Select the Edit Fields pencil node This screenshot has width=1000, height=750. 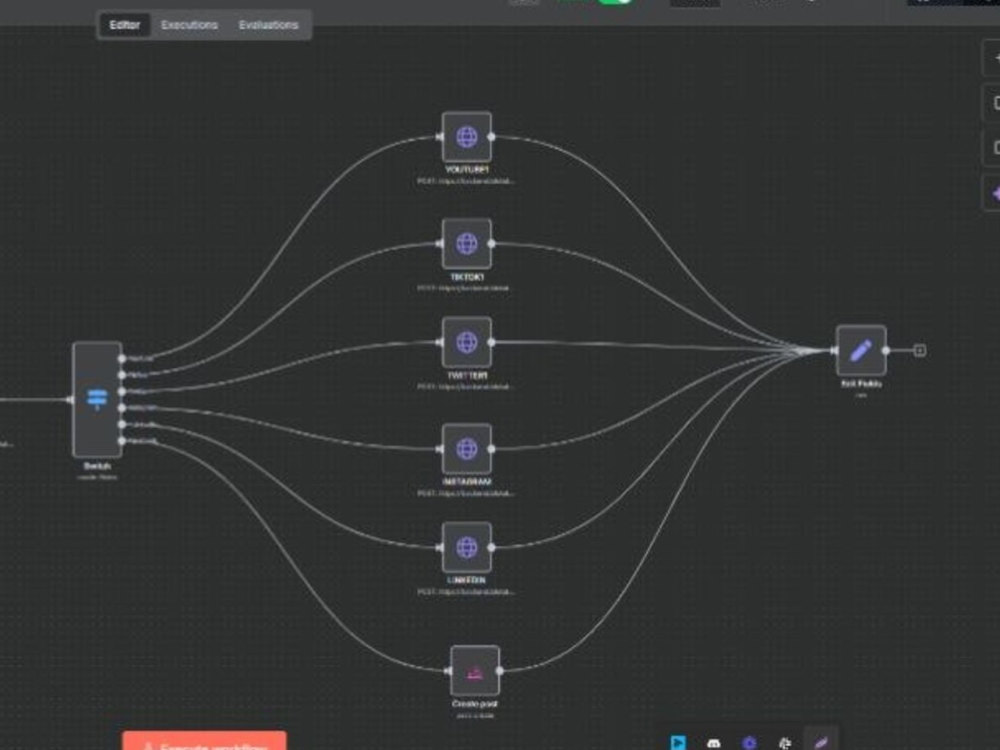coord(861,350)
